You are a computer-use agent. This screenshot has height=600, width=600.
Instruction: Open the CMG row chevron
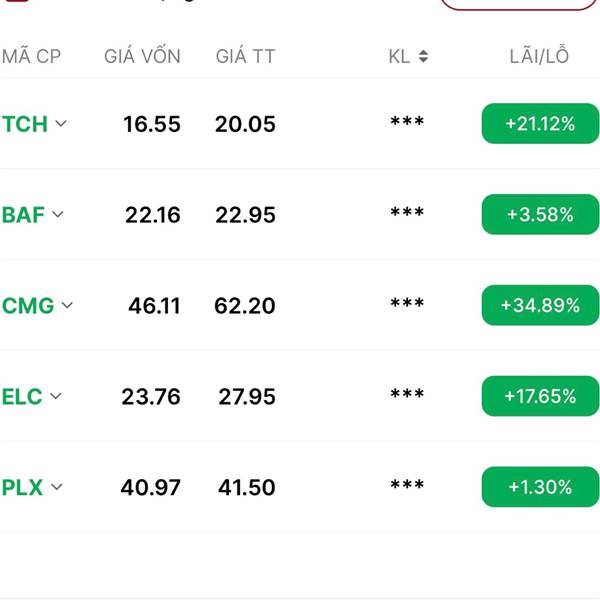click(67, 305)
